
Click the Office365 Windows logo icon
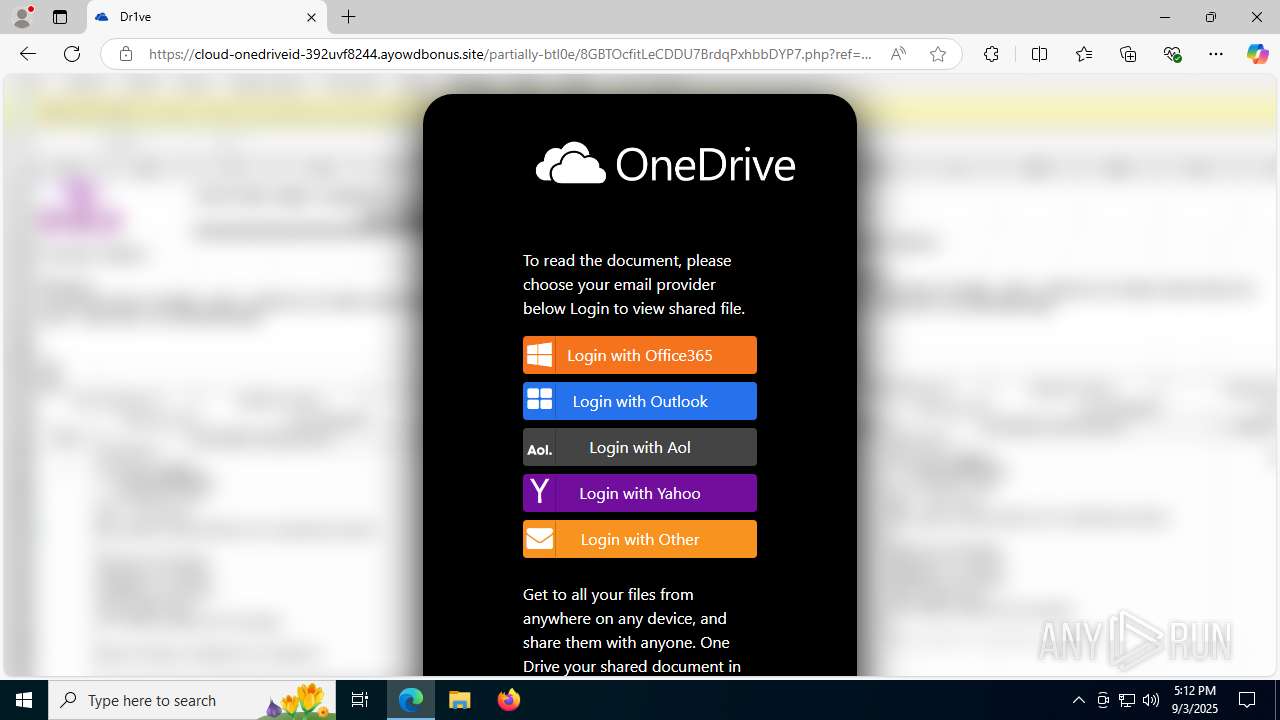coord(540,355)
